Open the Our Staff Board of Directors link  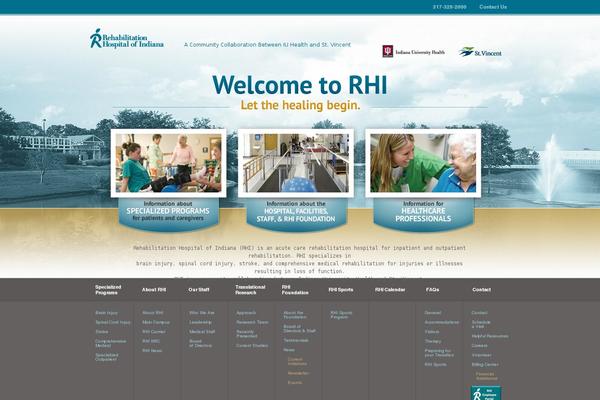tap(200, 343)
